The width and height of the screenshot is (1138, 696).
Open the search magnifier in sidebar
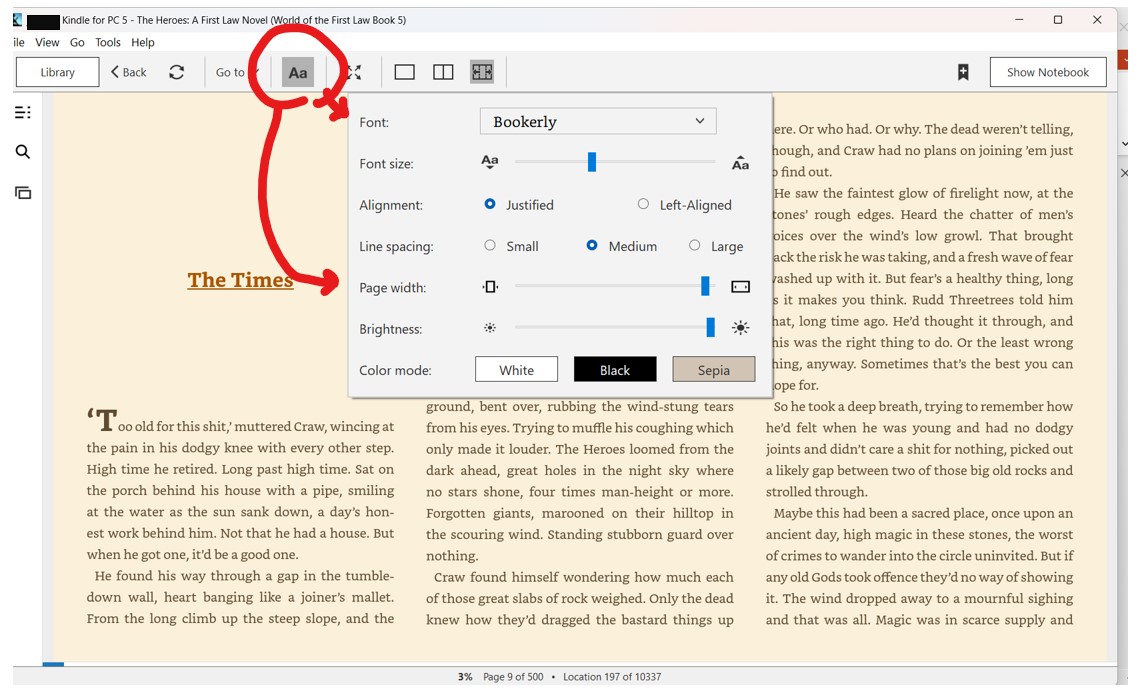point(22,152)
